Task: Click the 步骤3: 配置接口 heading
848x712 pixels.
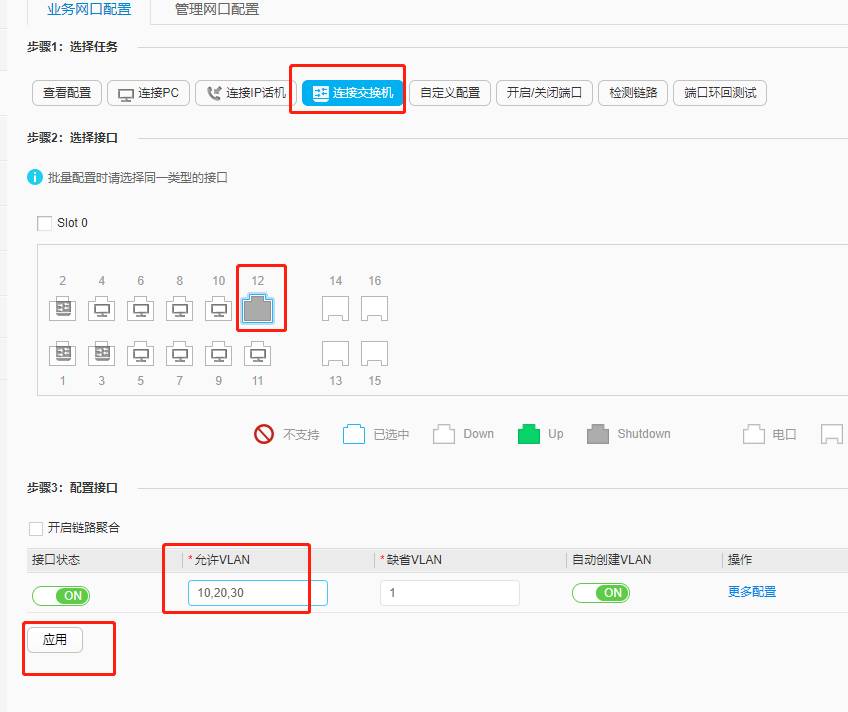Action: point(72,488)
